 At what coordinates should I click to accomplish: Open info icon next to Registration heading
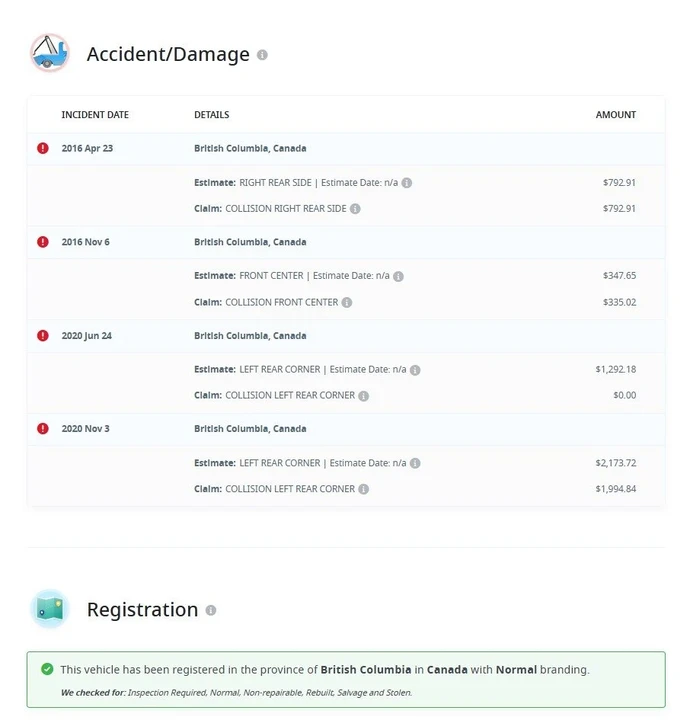(x=211, y=610)
